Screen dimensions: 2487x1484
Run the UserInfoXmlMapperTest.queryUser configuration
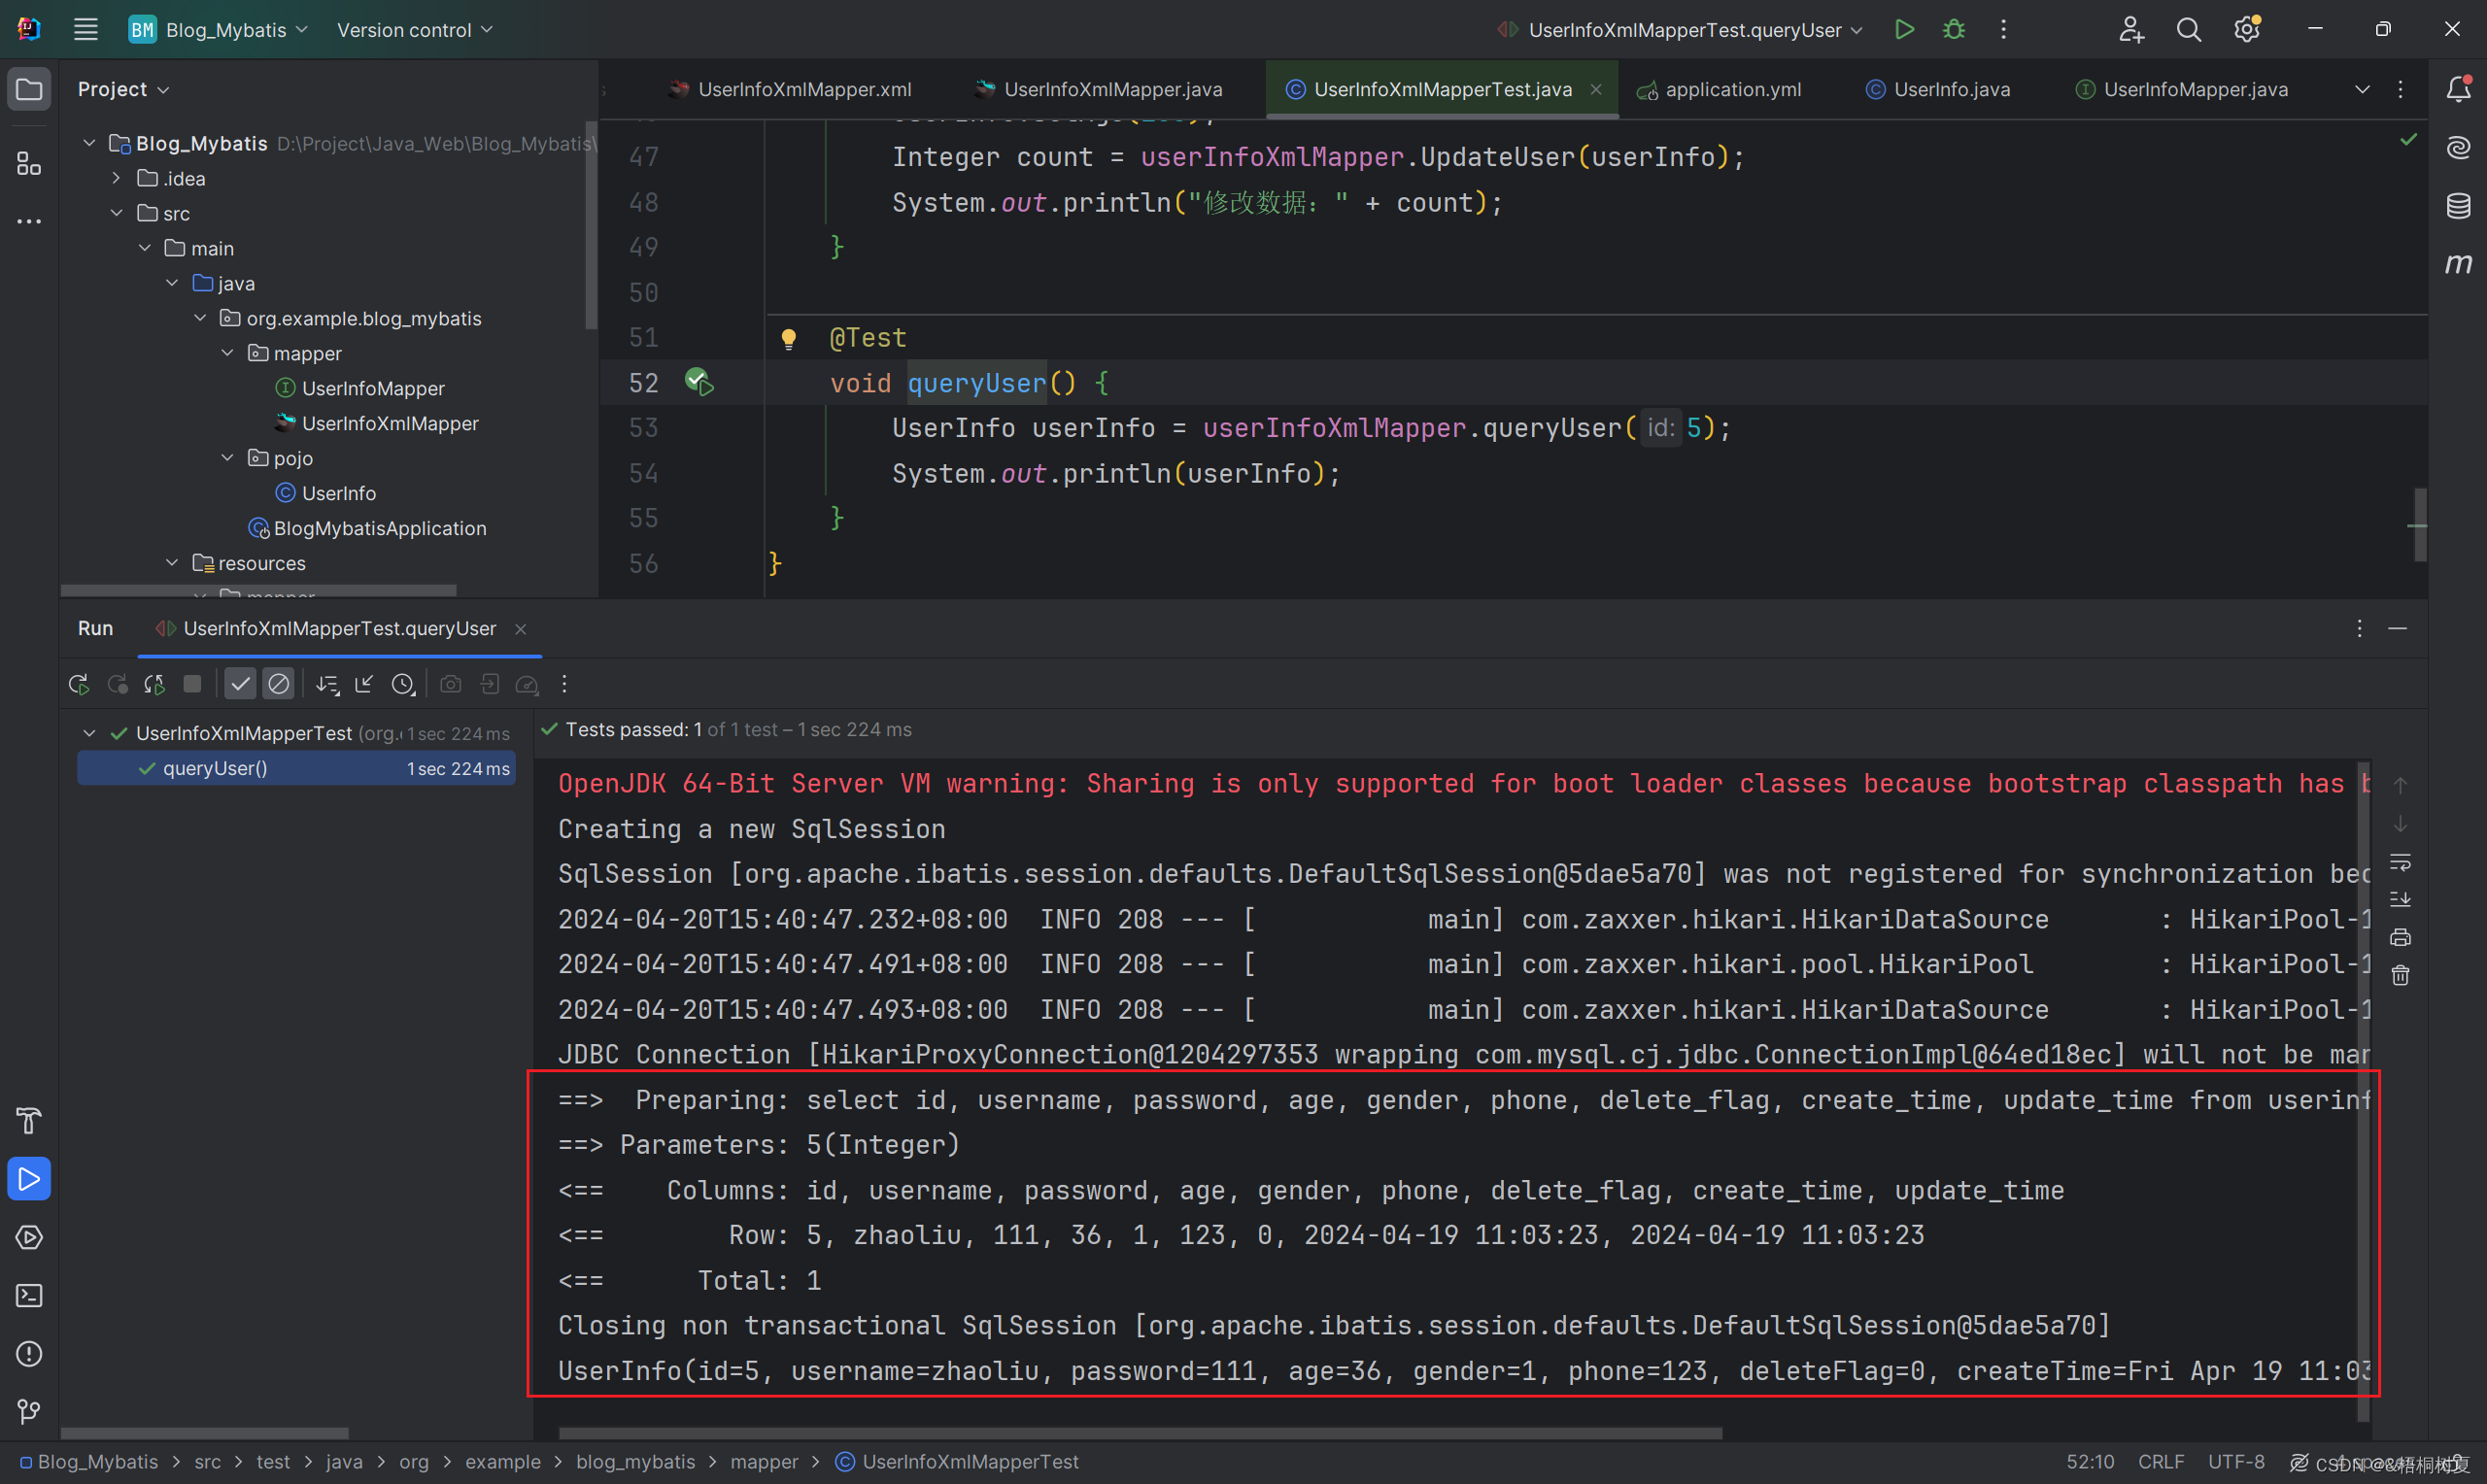pyautogui.click(x=1904, y=29)
